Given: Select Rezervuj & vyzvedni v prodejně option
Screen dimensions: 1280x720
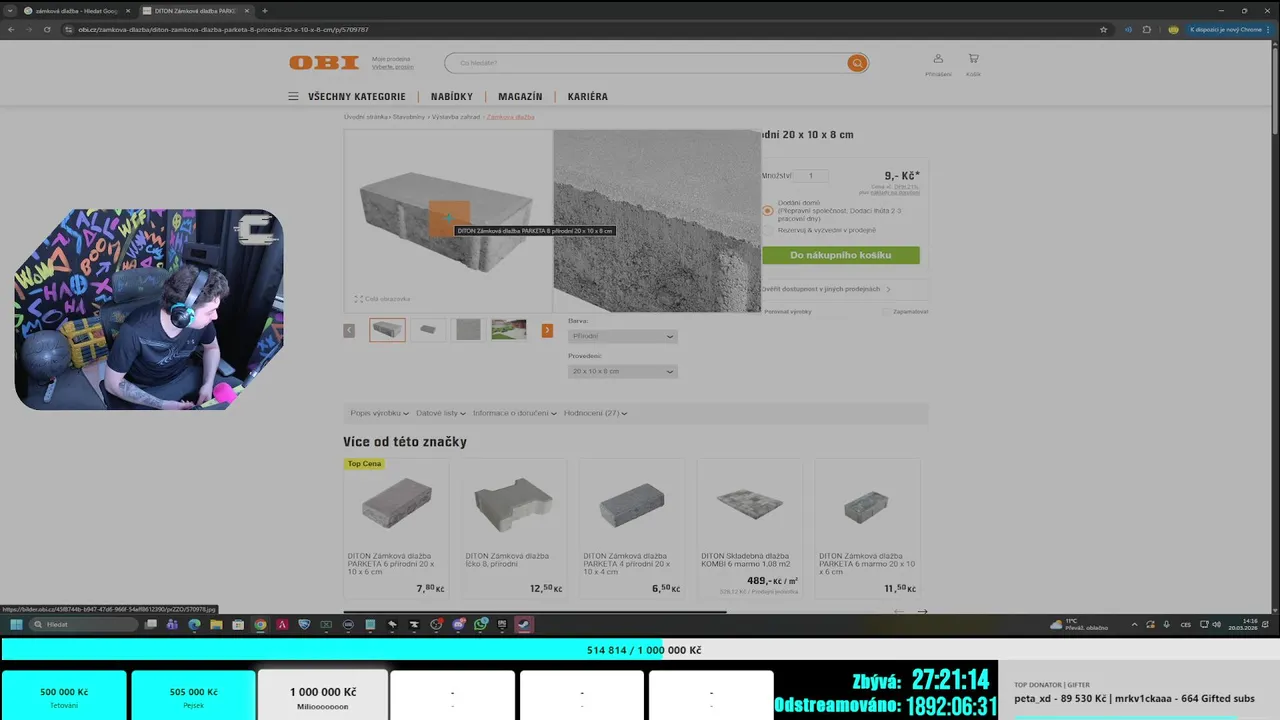Looking at the screenshot, I should tap(767, 230).
